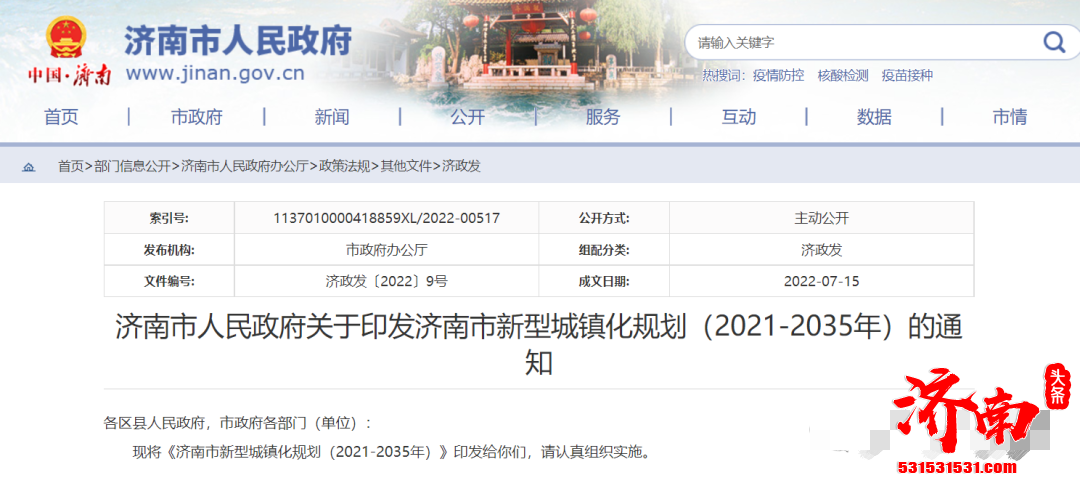Click the 公开方式 label cell
1080x483 pixels.
click(604, 218)
